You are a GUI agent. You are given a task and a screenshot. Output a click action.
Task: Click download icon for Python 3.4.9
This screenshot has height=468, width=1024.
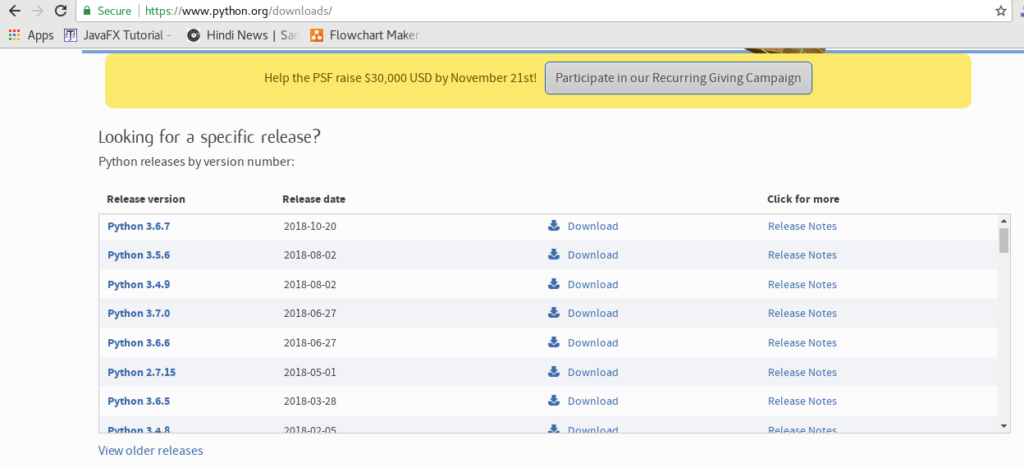pos(554,284)
